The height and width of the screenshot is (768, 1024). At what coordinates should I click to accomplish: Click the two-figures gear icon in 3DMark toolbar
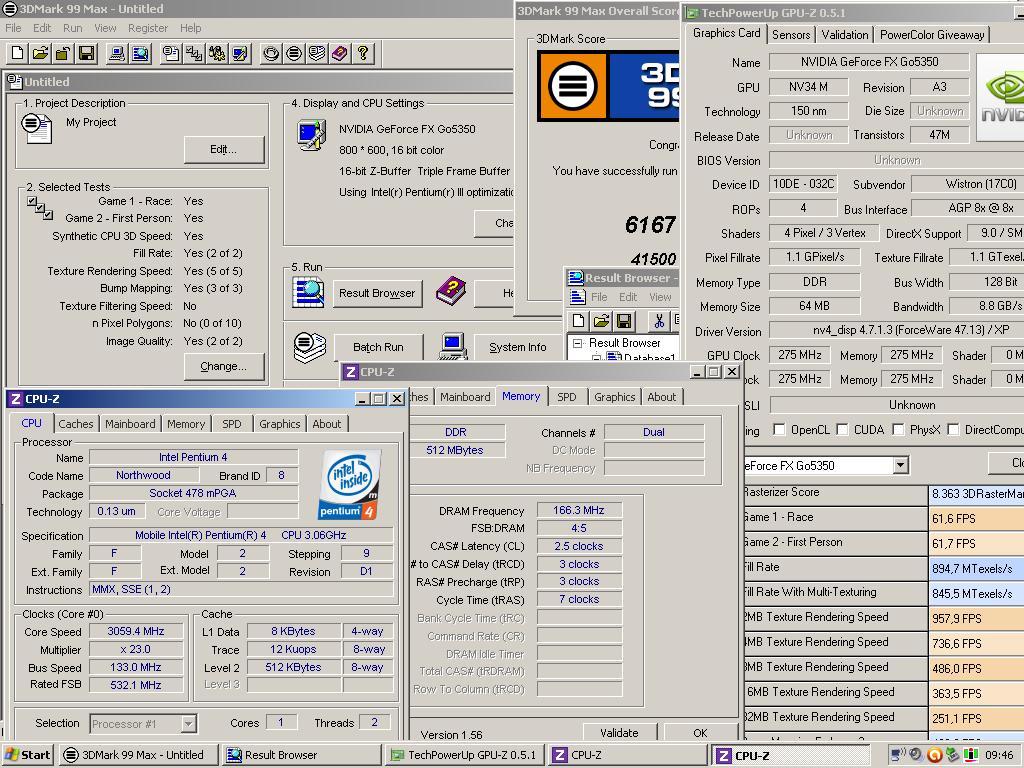pos(217,54)
